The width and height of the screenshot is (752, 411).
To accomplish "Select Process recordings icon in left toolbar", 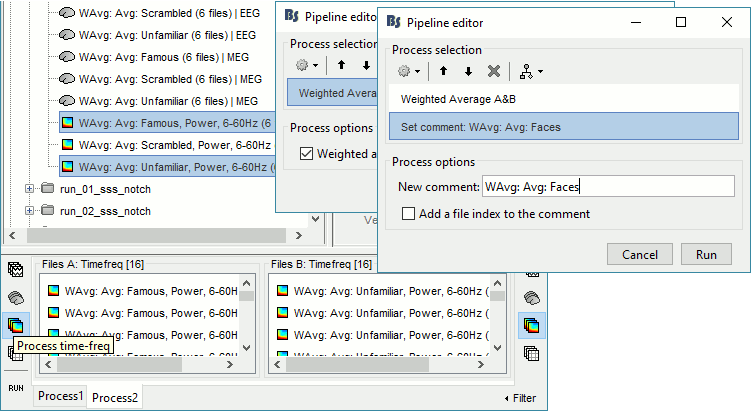I will tap(17, 269).
